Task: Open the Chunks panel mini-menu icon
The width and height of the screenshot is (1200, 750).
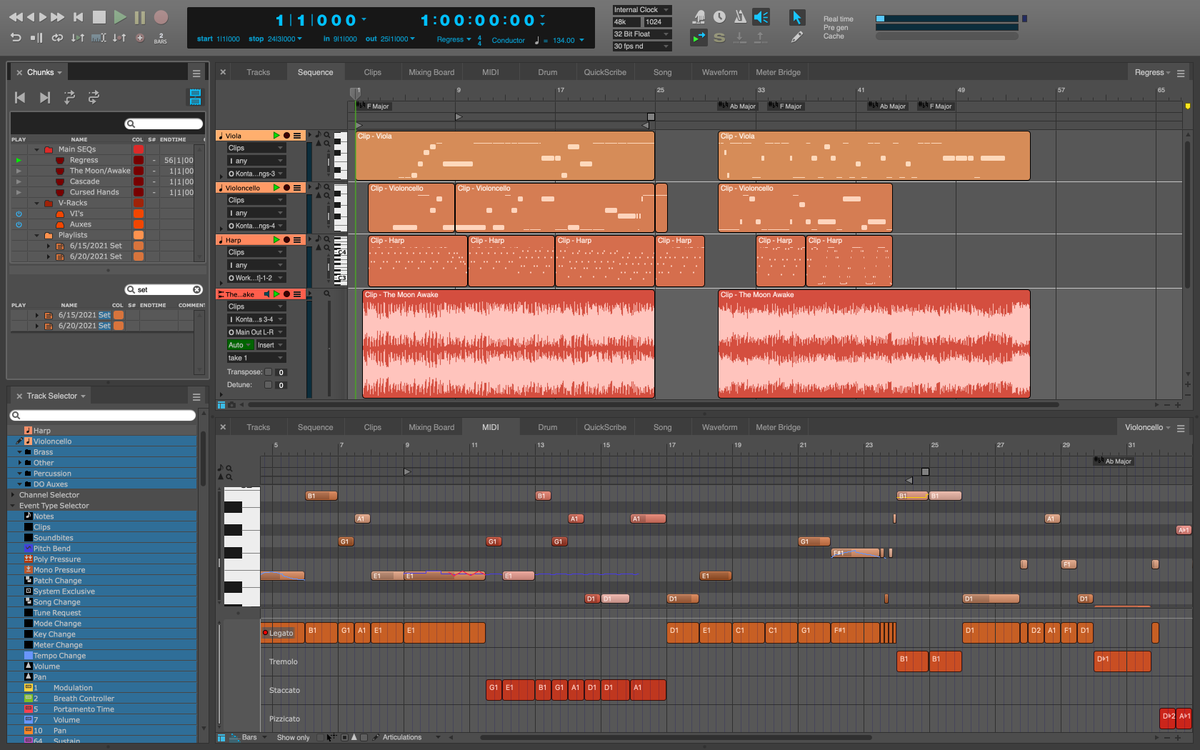Action: [196, 72]
